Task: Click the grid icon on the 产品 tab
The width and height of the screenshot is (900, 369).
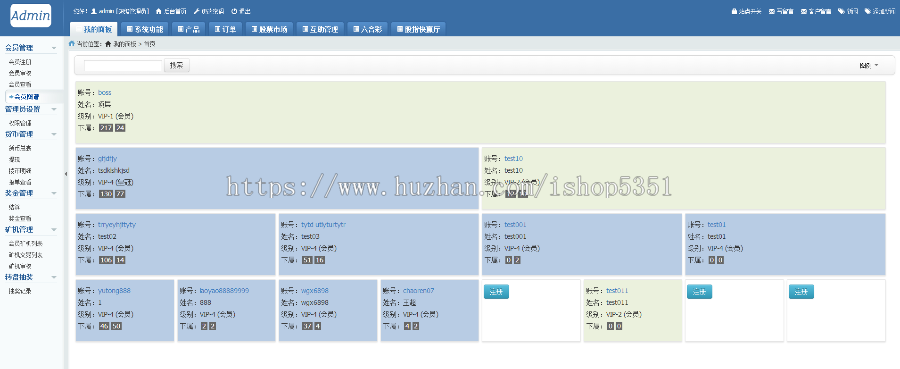Action: pyautogui.click(x=181, y=29)
